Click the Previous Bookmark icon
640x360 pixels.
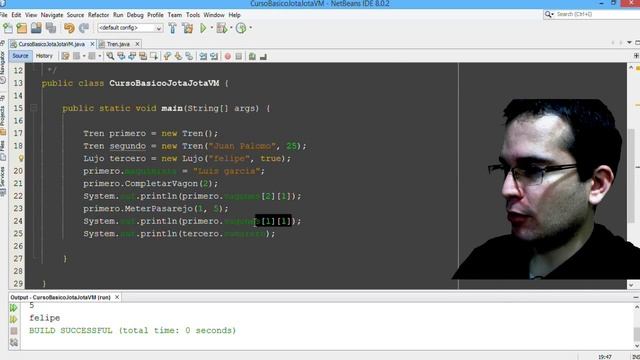point(167,56)
